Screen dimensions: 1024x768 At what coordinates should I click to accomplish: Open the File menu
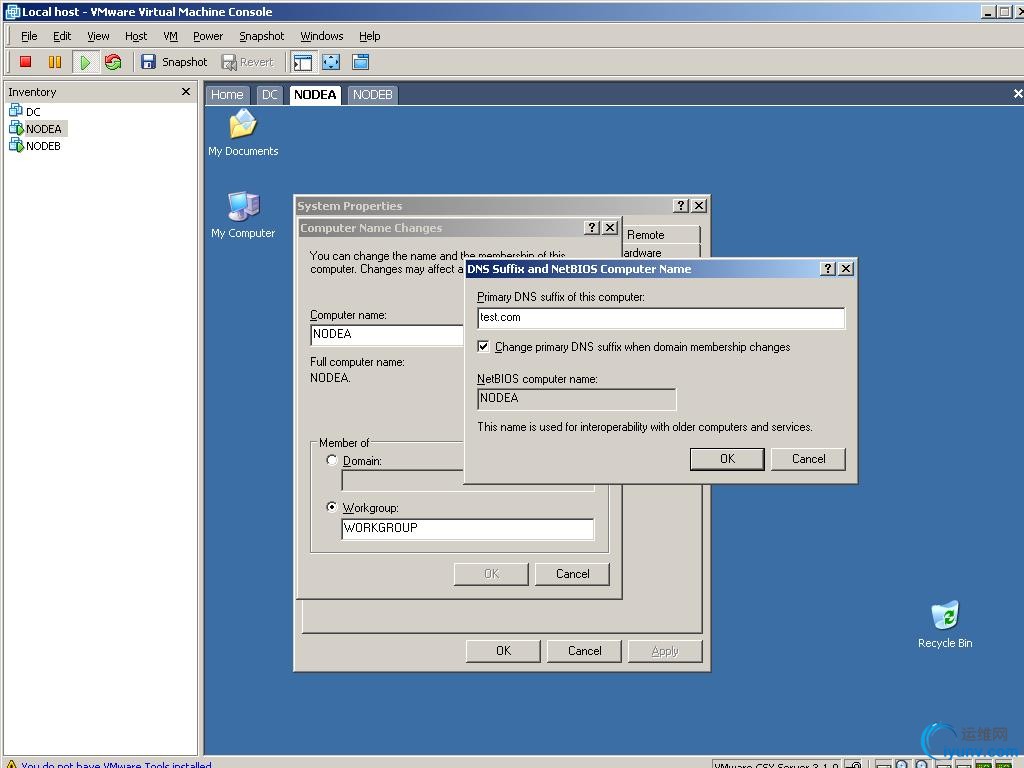coord(29,36)
